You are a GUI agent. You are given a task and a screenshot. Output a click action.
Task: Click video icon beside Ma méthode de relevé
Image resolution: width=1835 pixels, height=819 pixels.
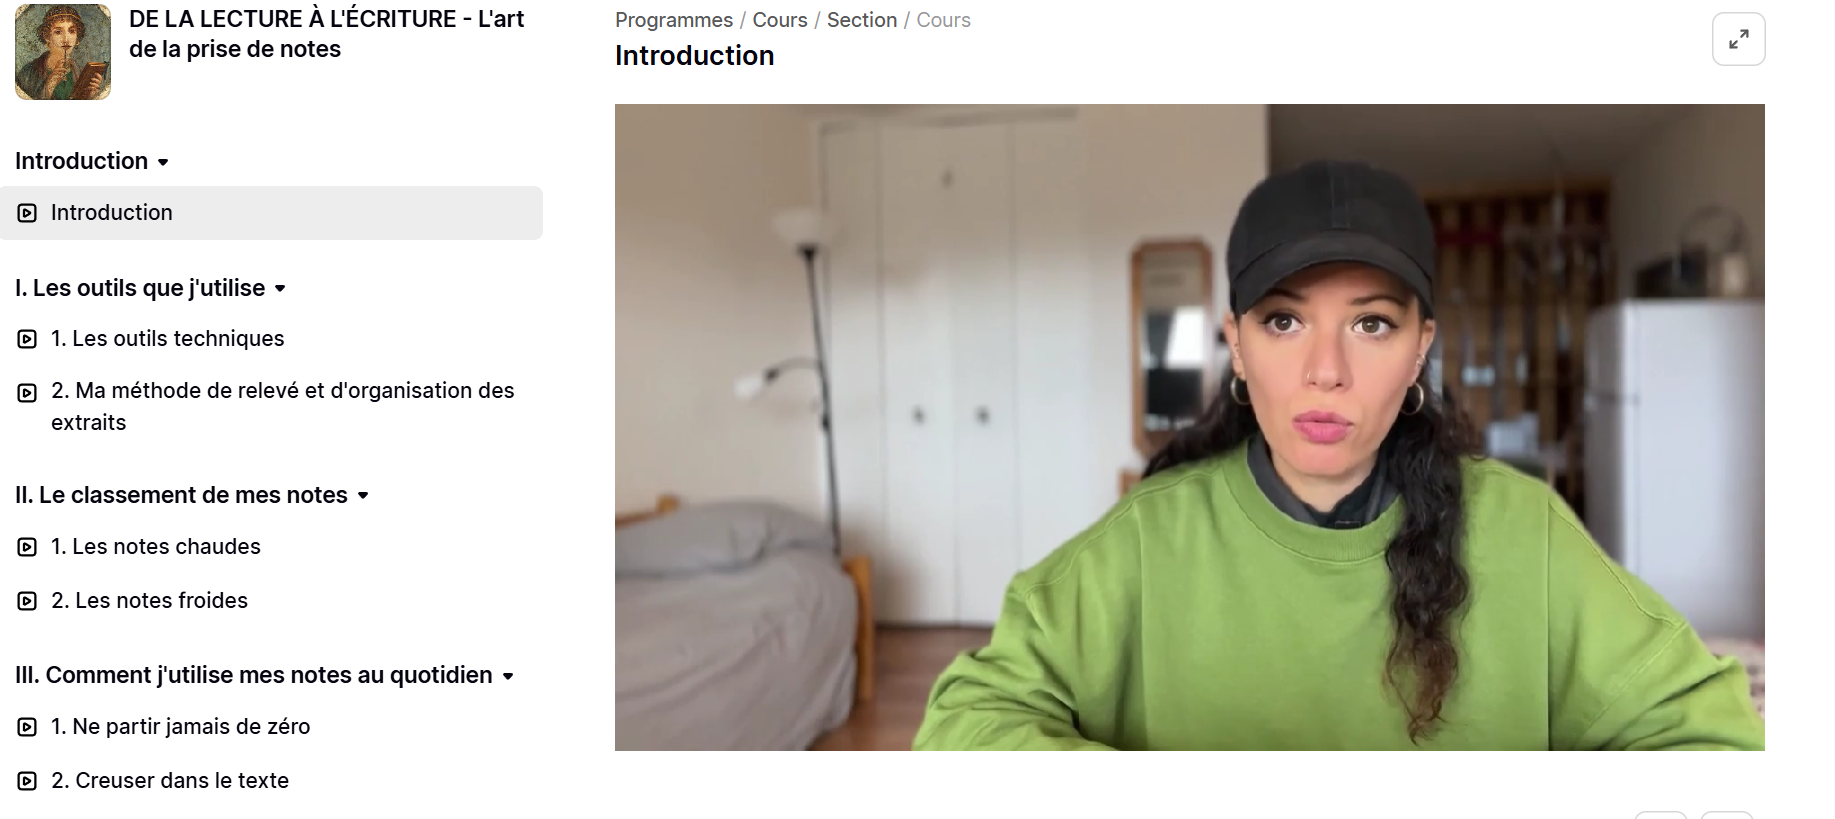click(27, 392)
